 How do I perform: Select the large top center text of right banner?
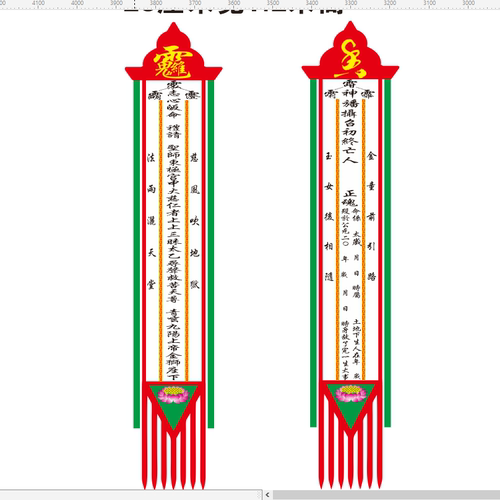pyautogui.click(x=350, y=121)
